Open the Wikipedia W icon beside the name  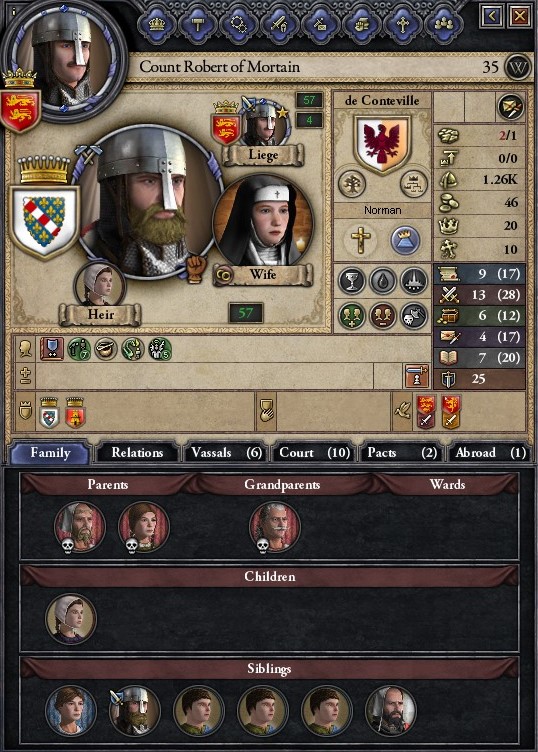[518, 67]
